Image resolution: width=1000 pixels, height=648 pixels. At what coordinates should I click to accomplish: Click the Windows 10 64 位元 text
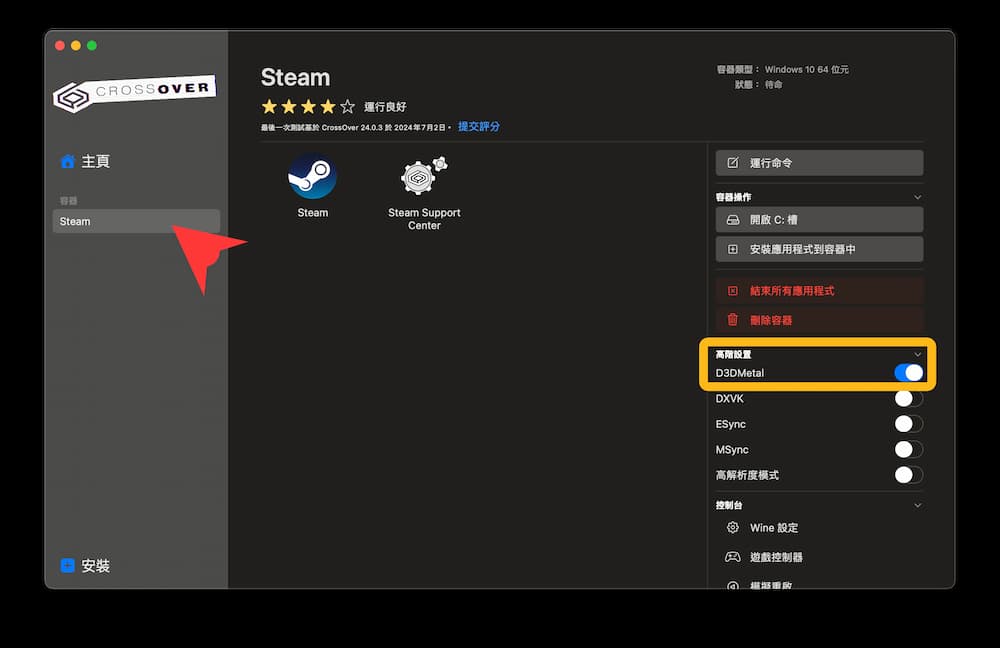tap(806, 70)
